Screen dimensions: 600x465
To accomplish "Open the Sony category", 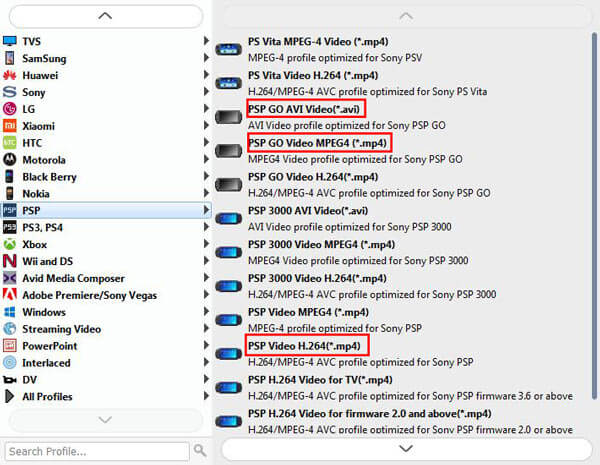I will [106, 92].
